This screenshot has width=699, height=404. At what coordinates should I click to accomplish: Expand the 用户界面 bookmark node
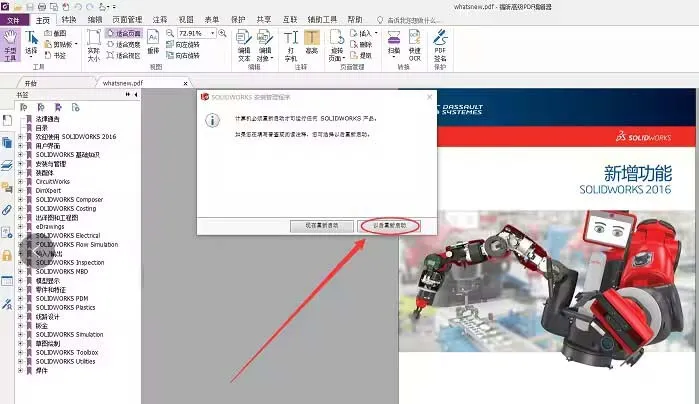pos(20,146)
